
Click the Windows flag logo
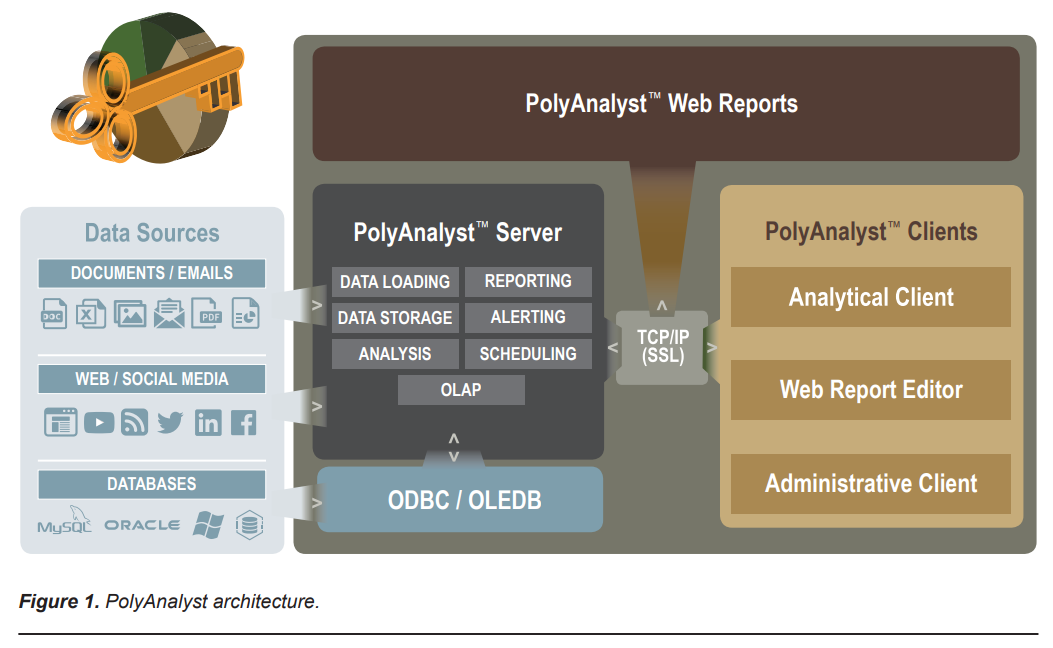208,524
